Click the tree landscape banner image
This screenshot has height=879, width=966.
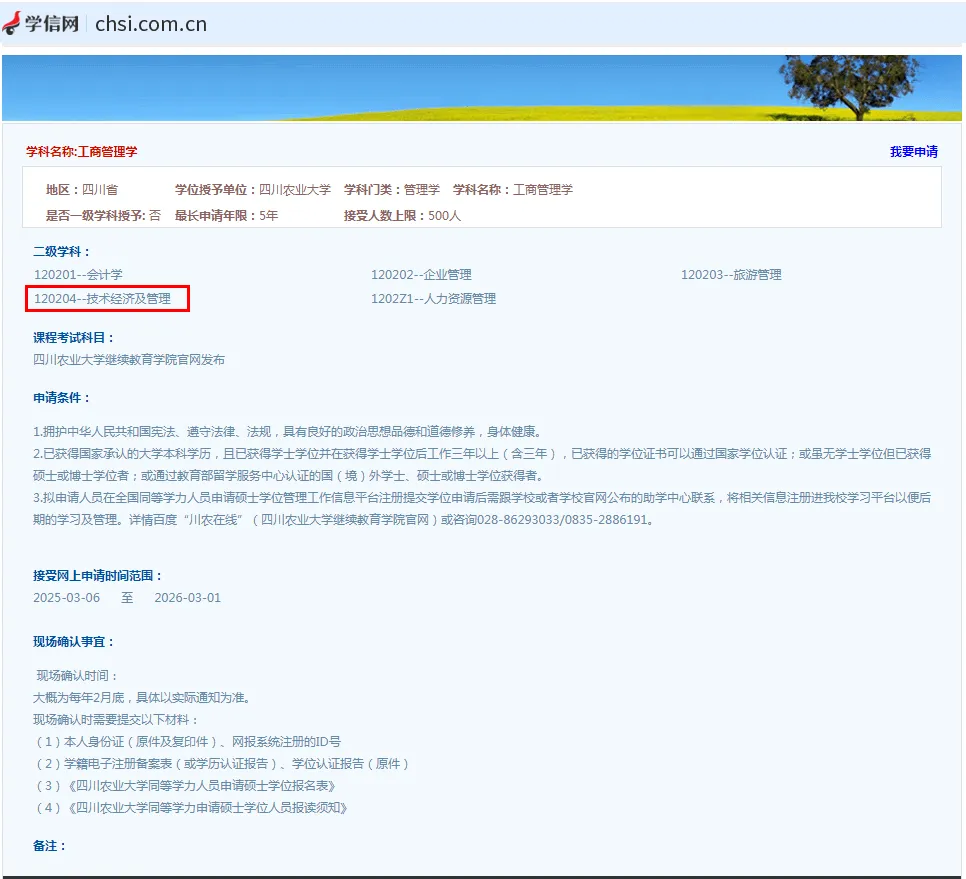(482, 88)
